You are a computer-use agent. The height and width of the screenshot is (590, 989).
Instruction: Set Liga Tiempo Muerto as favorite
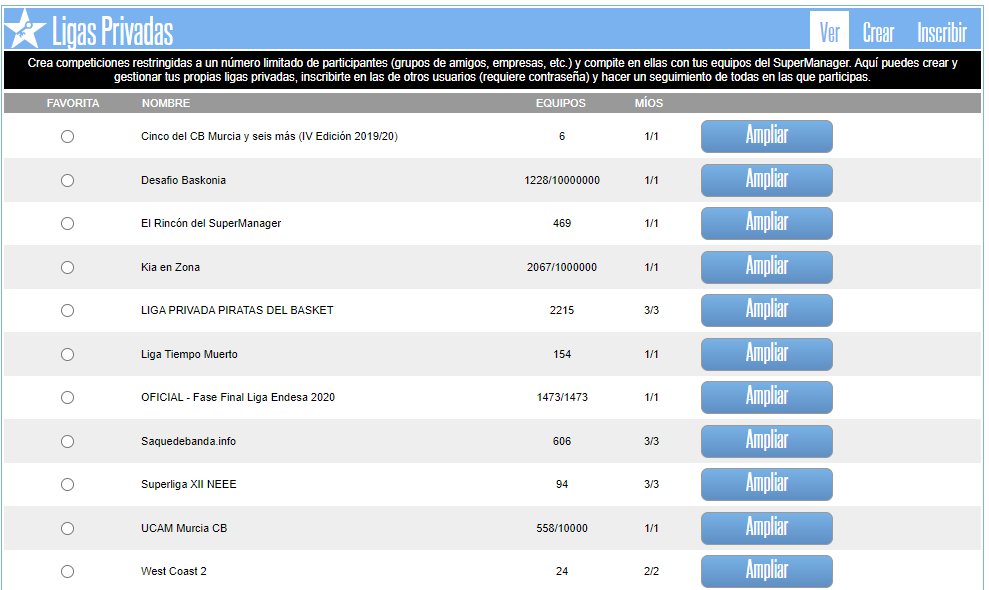pos(67,355)
